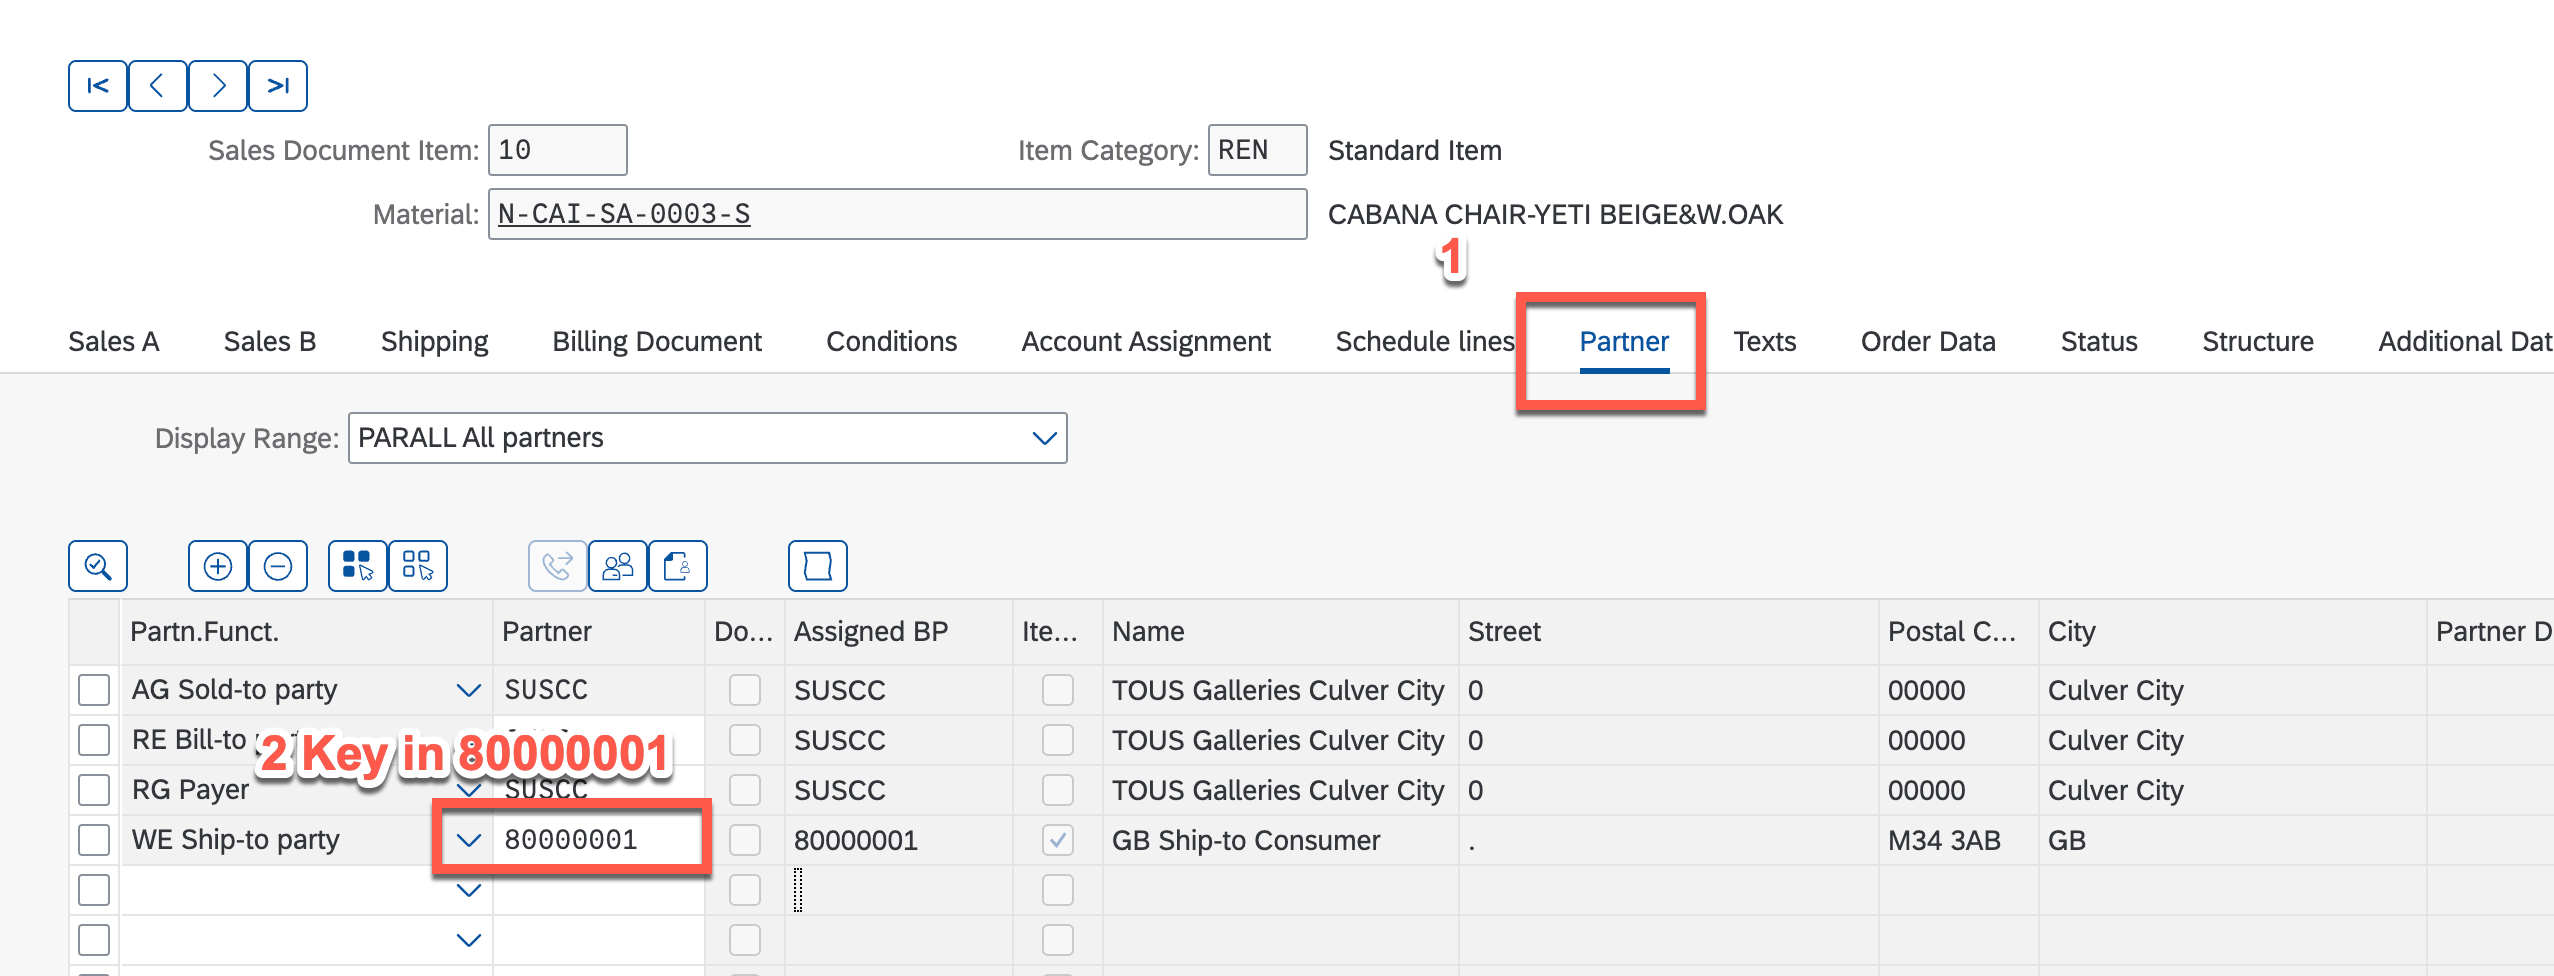This screenshot has width=2554, height=976.
Task: Open the N-CAI-SA-0003-S material link
Action: [x=624, y=214]
